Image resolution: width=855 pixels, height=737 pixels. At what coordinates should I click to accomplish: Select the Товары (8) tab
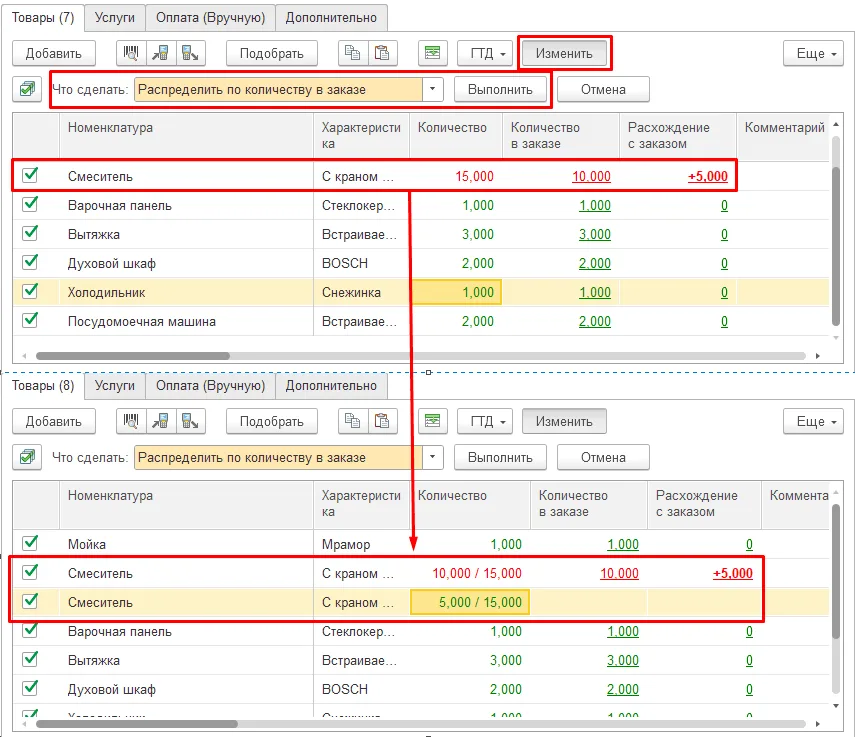43,386
